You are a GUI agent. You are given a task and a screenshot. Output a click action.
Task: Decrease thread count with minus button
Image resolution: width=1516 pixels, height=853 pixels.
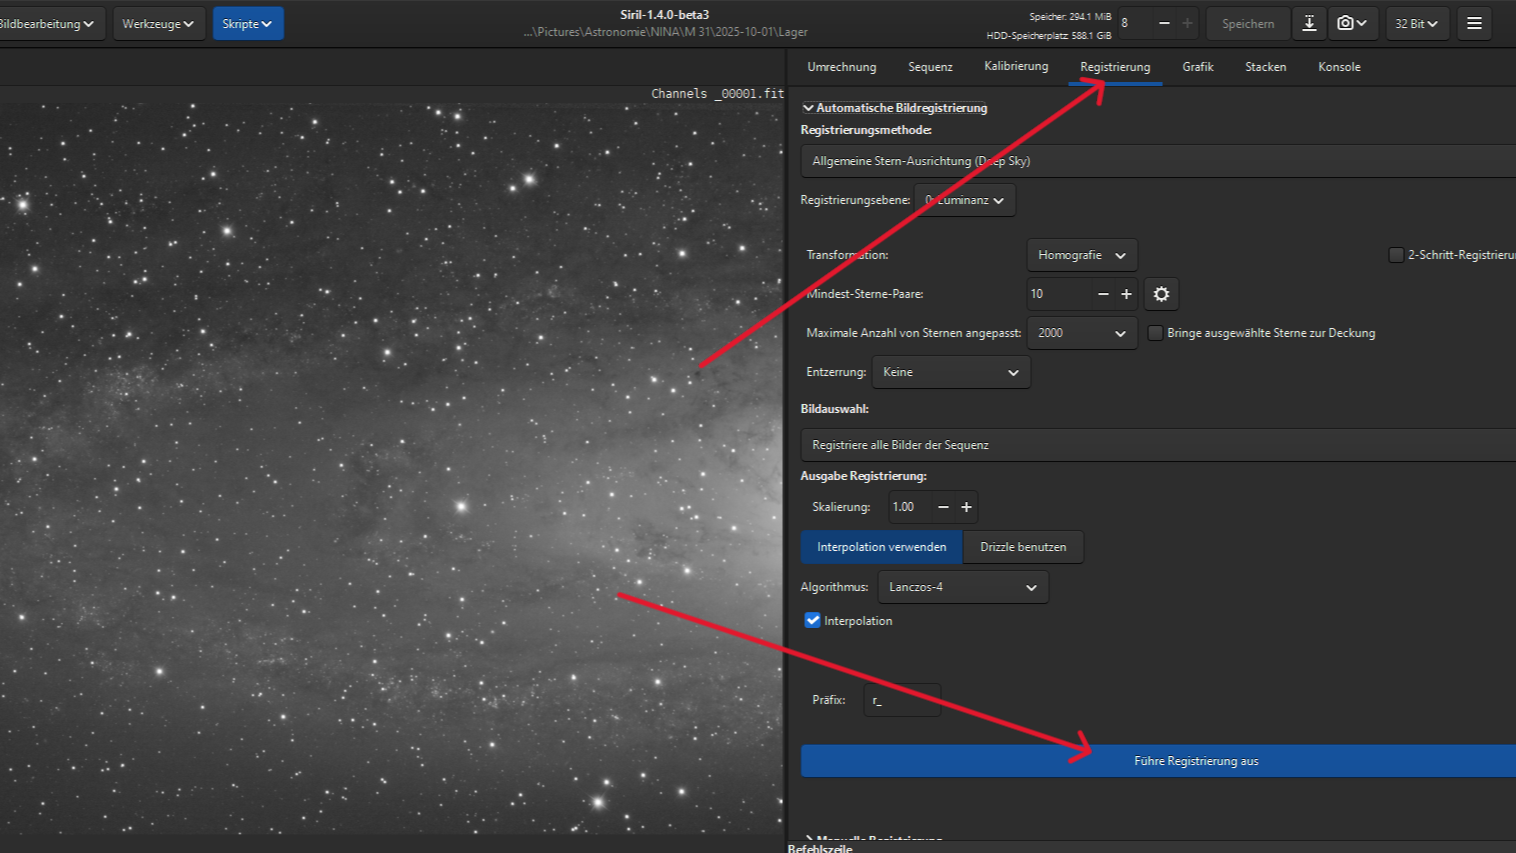[x=1164, y=23]
